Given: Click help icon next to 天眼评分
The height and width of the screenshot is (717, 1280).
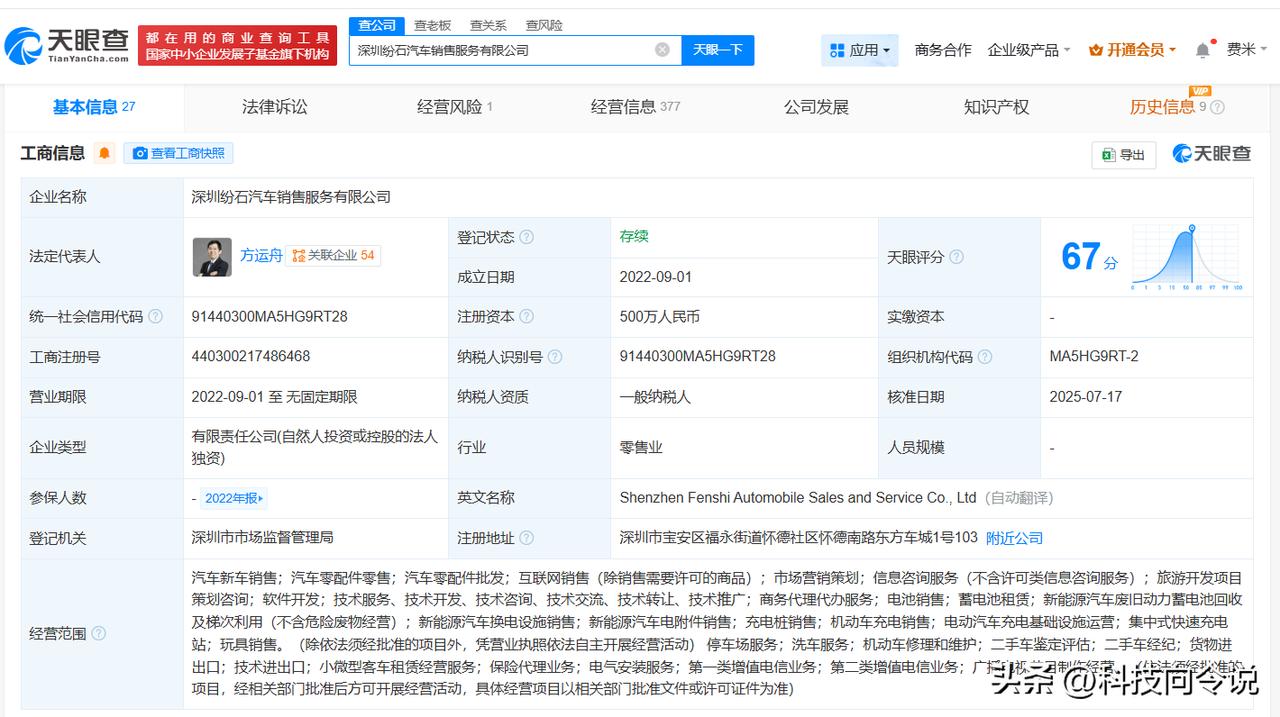Looking at the screenshot, I should coord(956,257).
